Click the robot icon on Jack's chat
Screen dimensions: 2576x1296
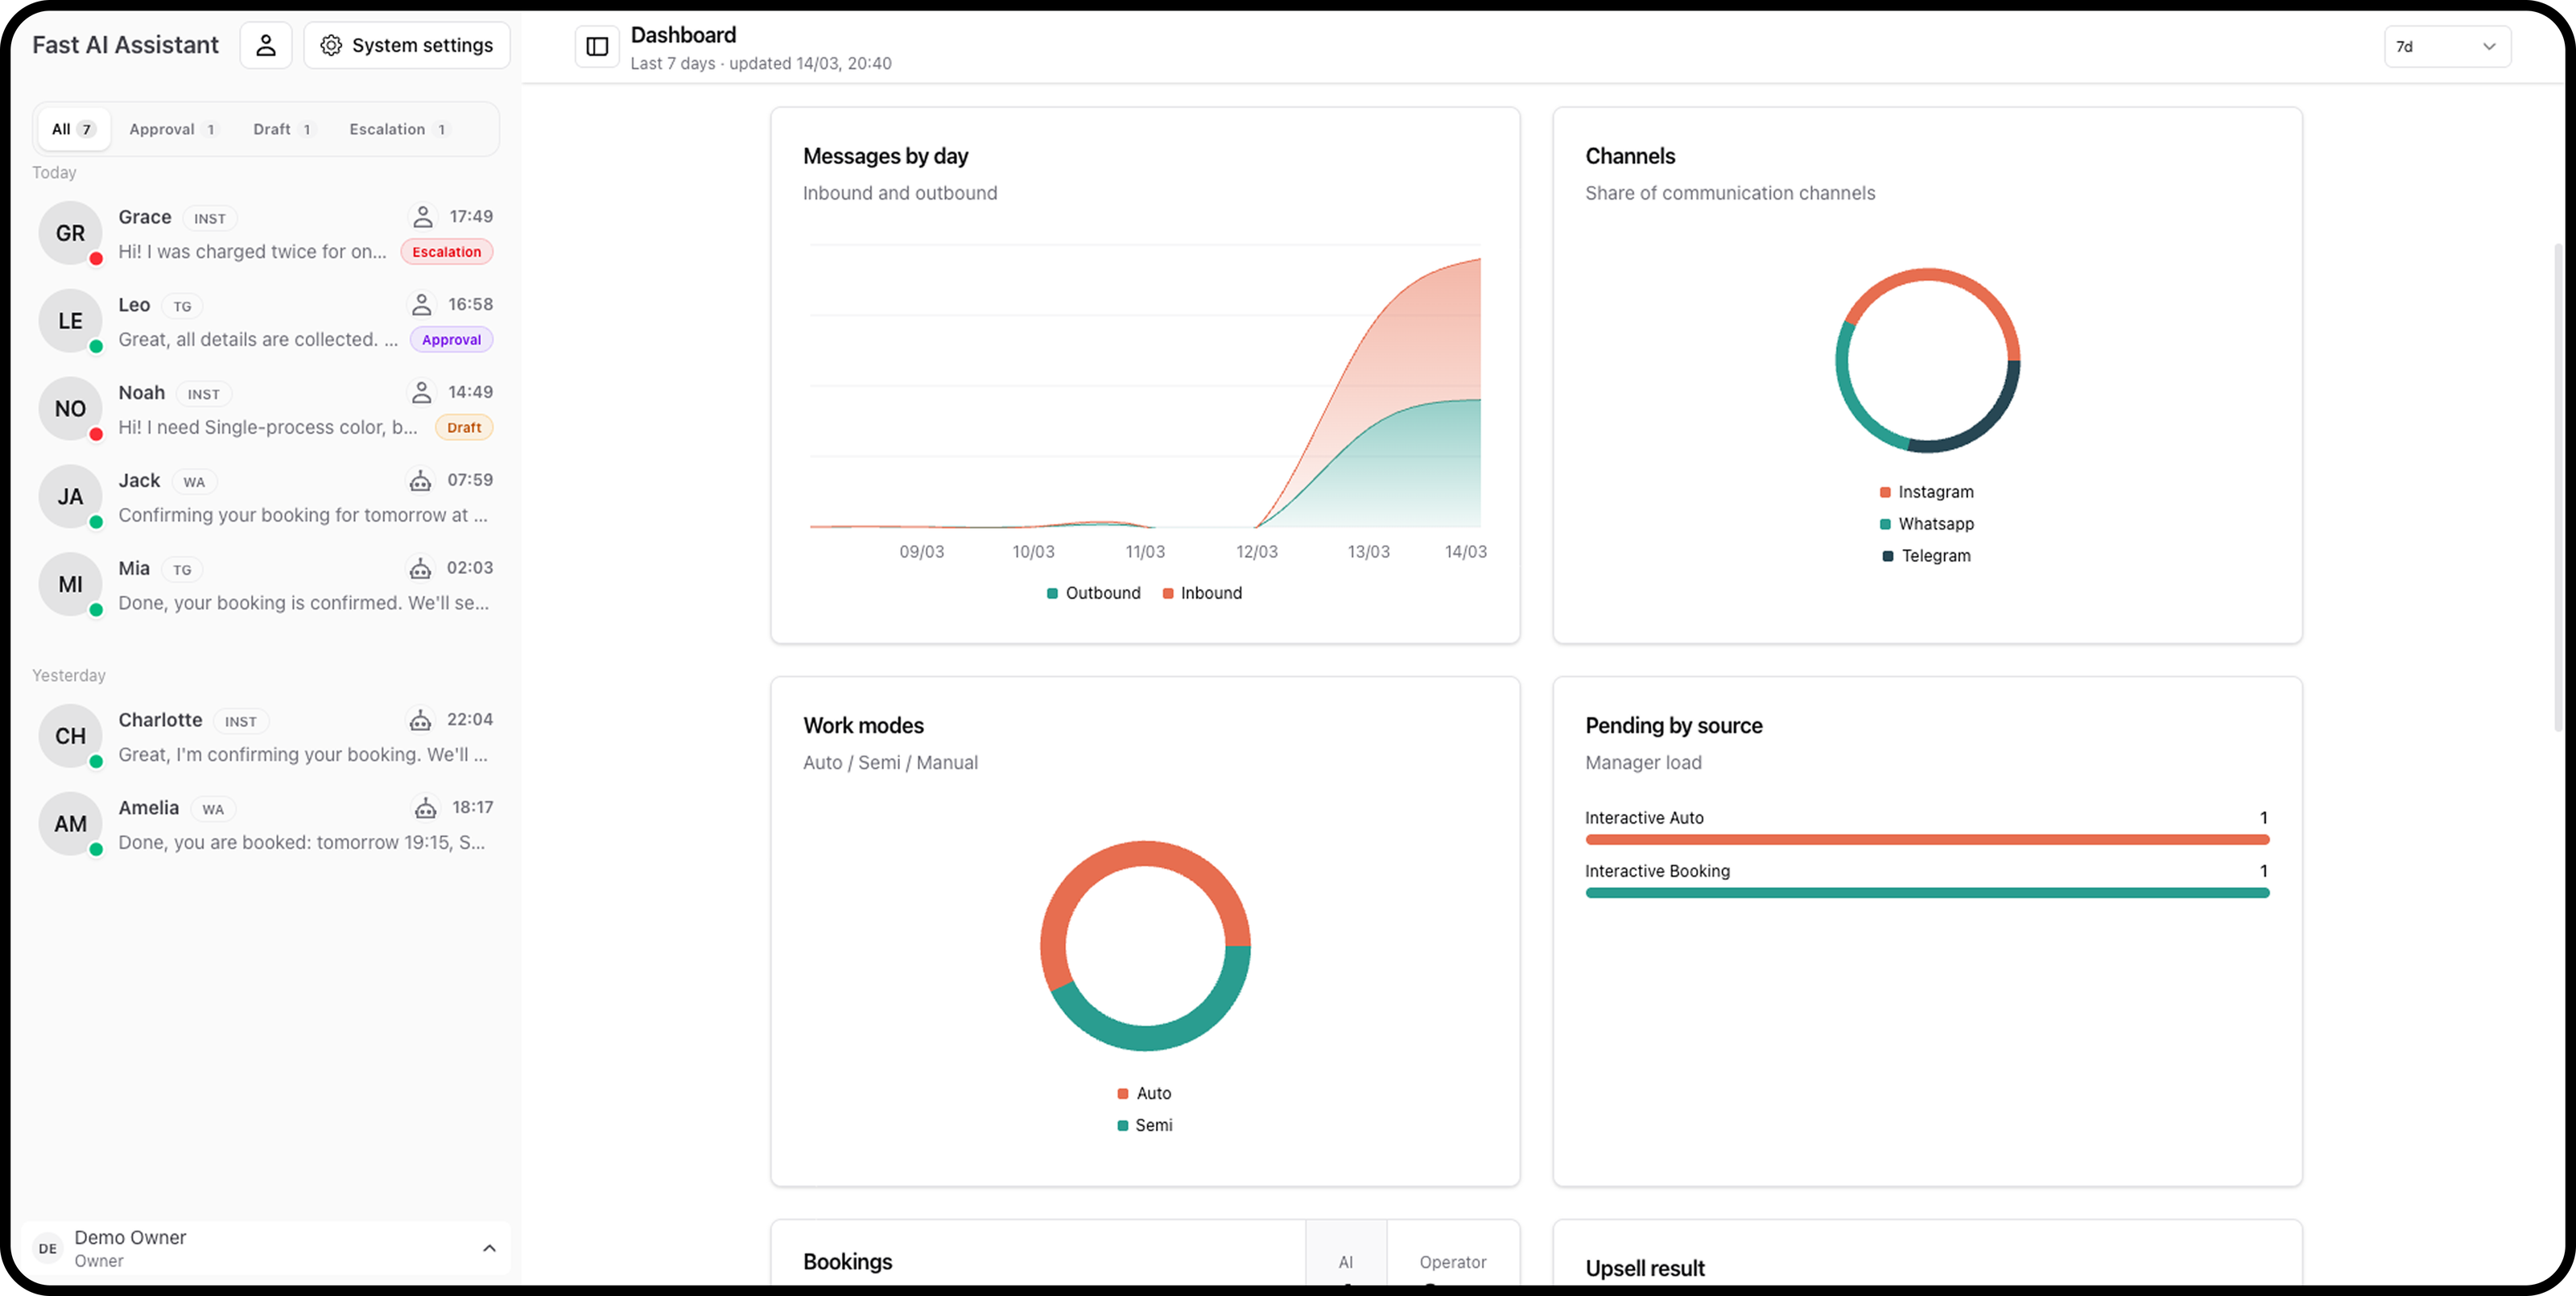coord(420,481)
